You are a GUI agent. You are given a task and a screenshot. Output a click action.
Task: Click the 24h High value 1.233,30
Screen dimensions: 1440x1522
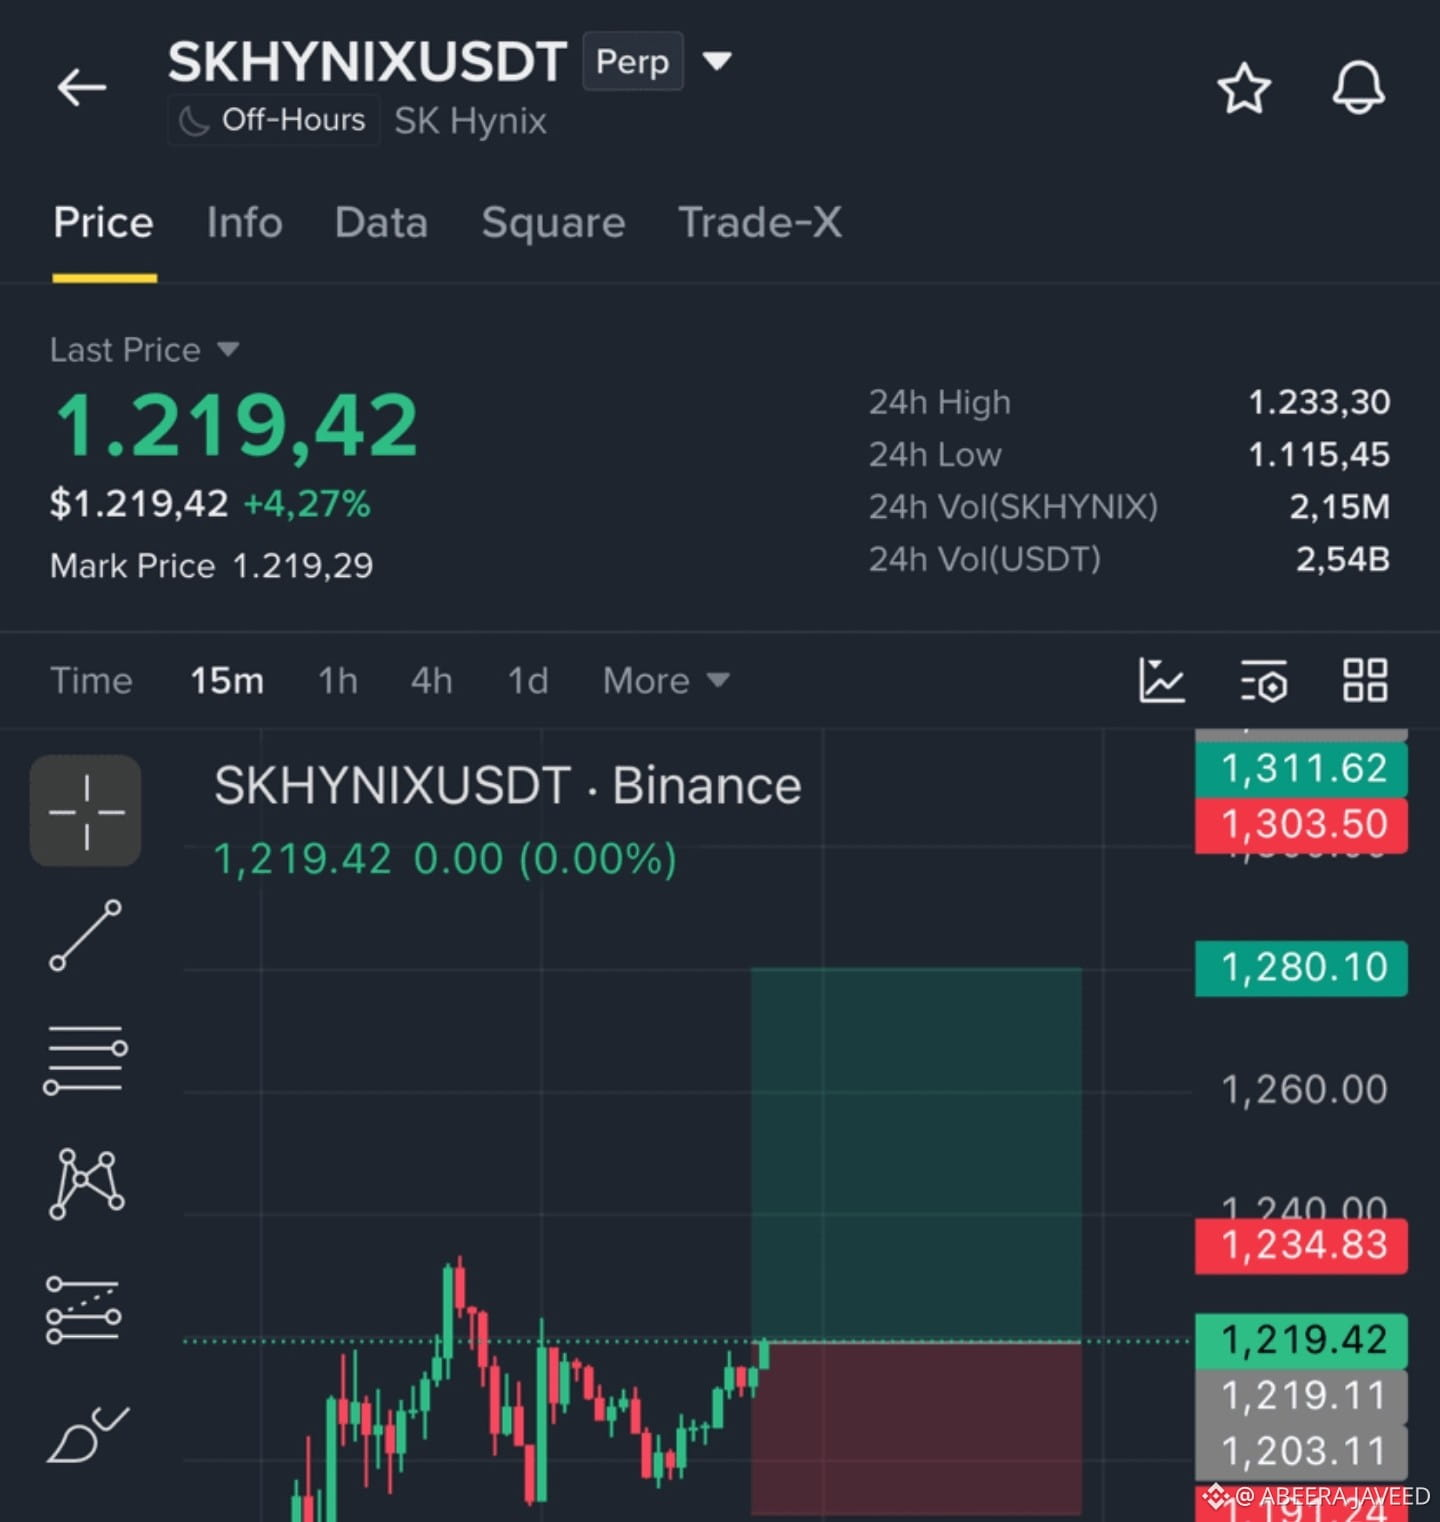point(1319,402)
